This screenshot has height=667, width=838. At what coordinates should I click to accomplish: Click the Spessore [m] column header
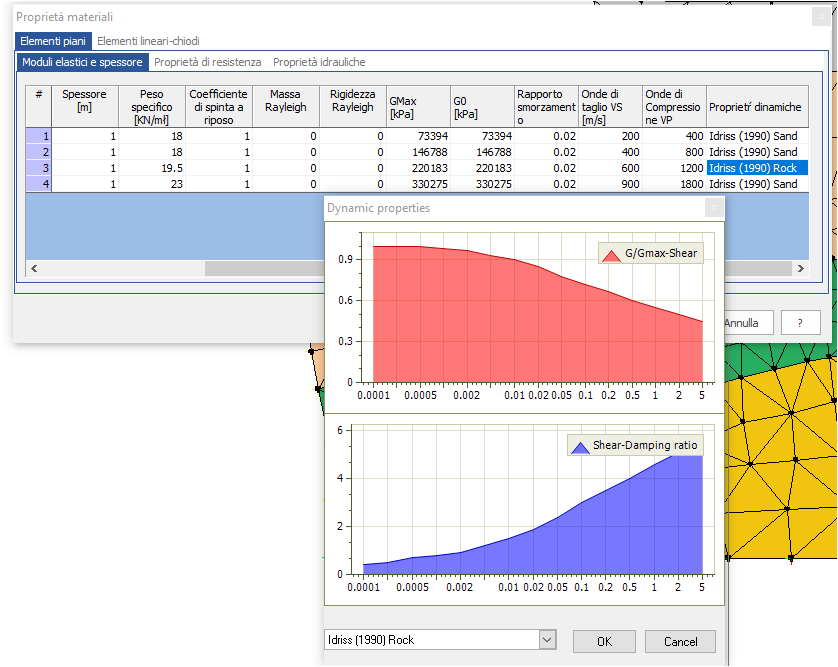(x=85, y=106)
